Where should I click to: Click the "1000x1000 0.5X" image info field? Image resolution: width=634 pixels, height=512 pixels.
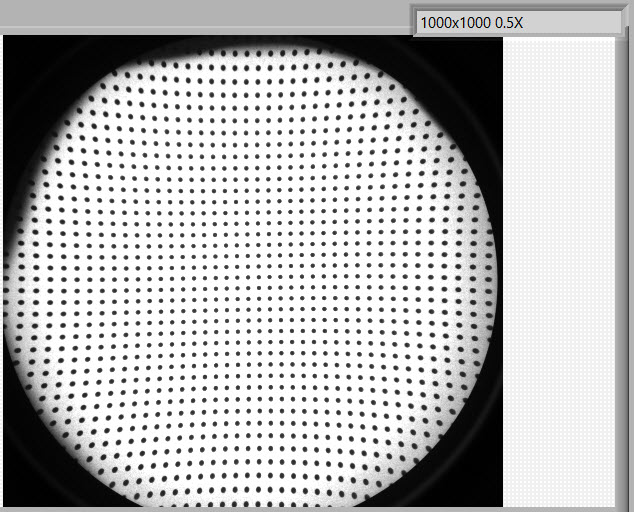click(x=519, y=23)
